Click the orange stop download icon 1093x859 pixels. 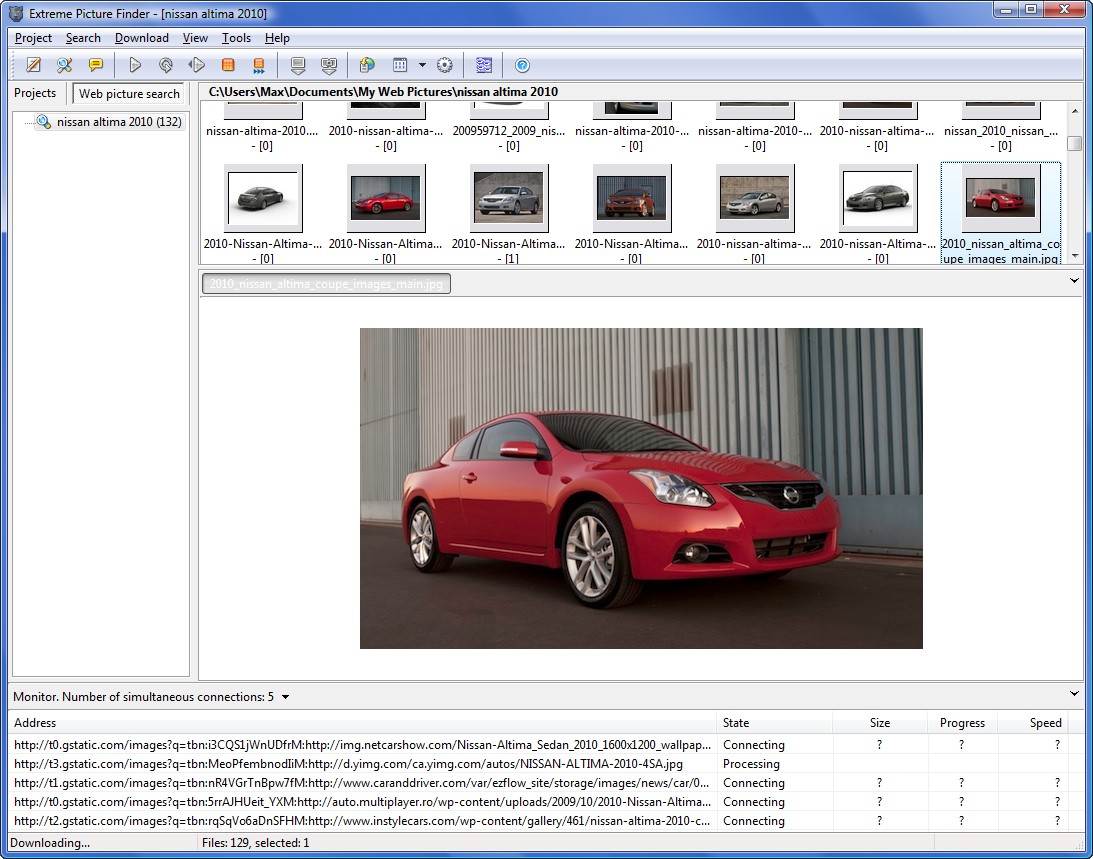click(228, 65)
